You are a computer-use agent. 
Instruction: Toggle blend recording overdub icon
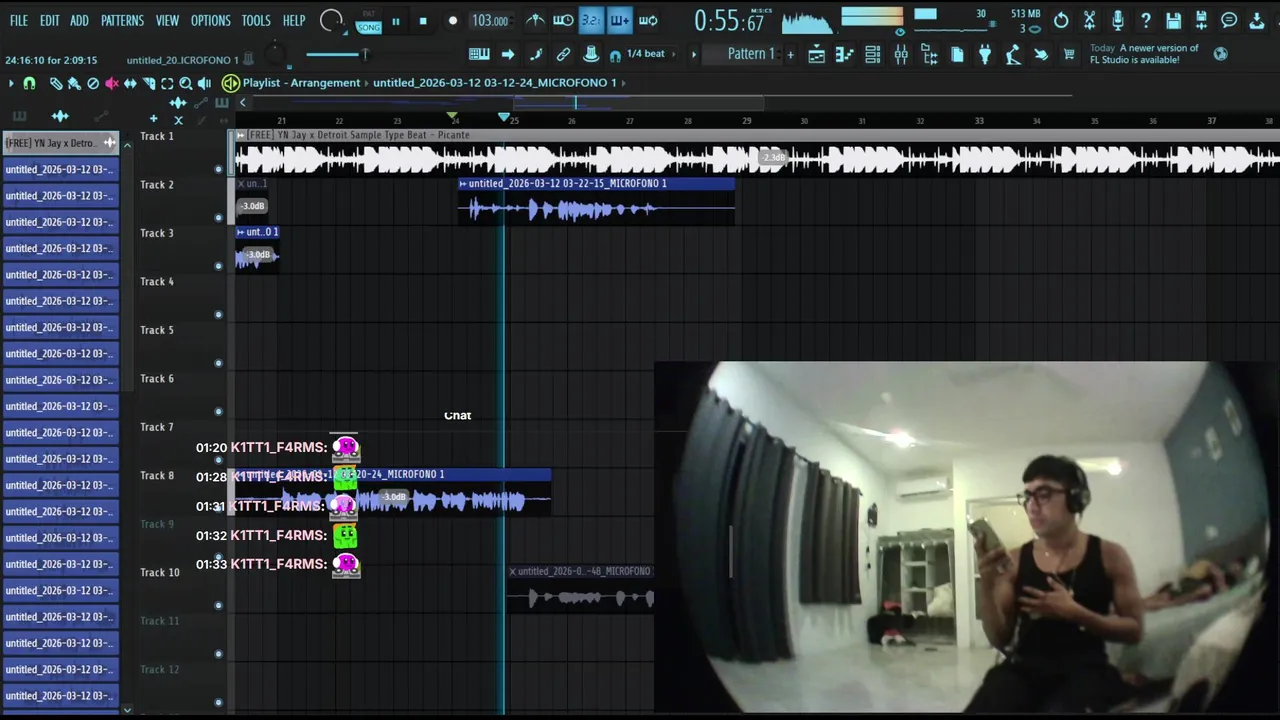pyautogui.click(x=620, y=20)
